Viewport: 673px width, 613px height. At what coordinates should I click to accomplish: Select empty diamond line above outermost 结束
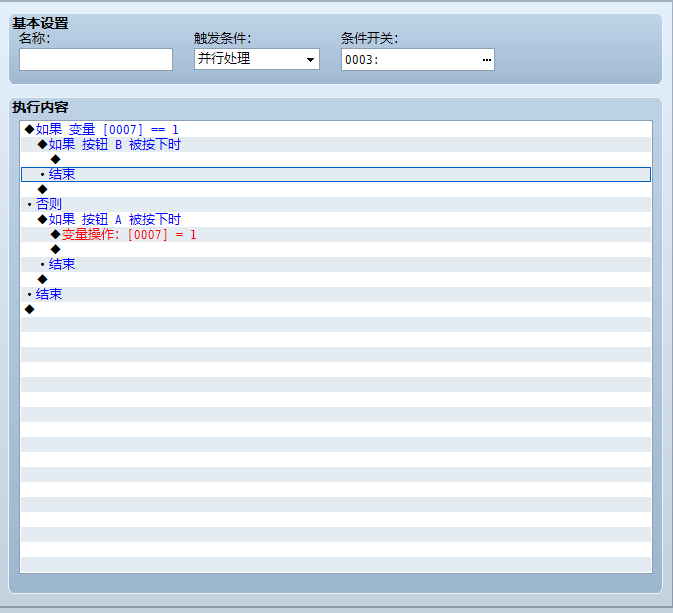click(336, 279)
